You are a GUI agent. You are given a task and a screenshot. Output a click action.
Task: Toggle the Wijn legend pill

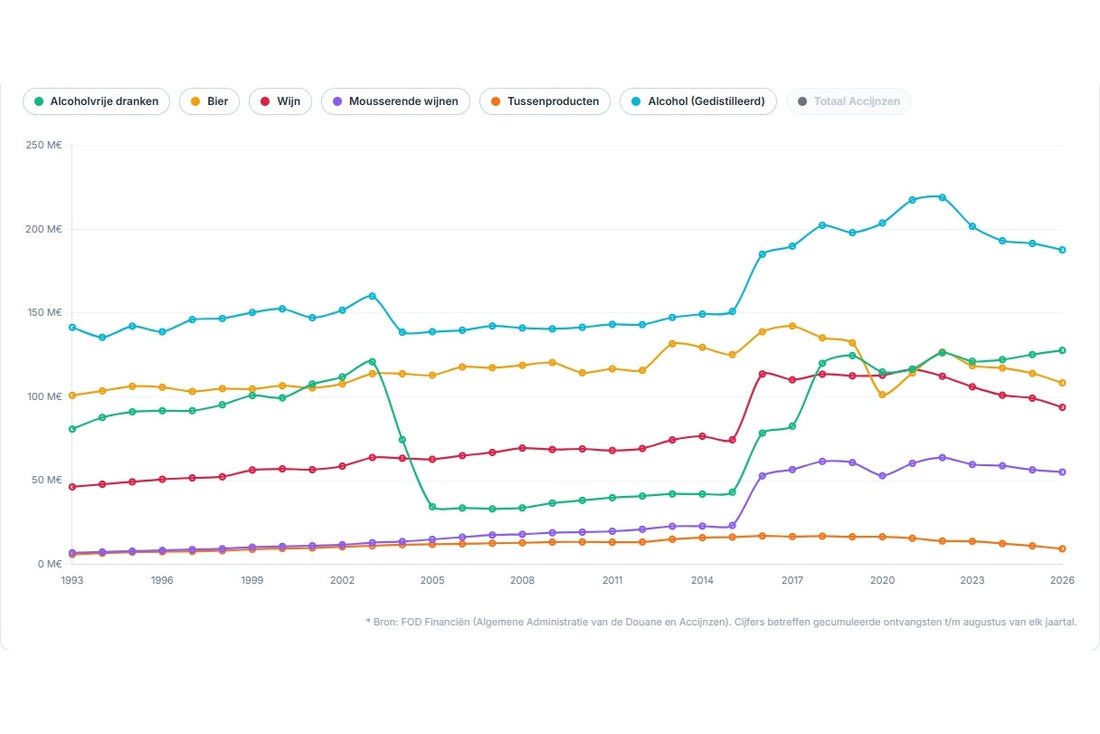280,101
